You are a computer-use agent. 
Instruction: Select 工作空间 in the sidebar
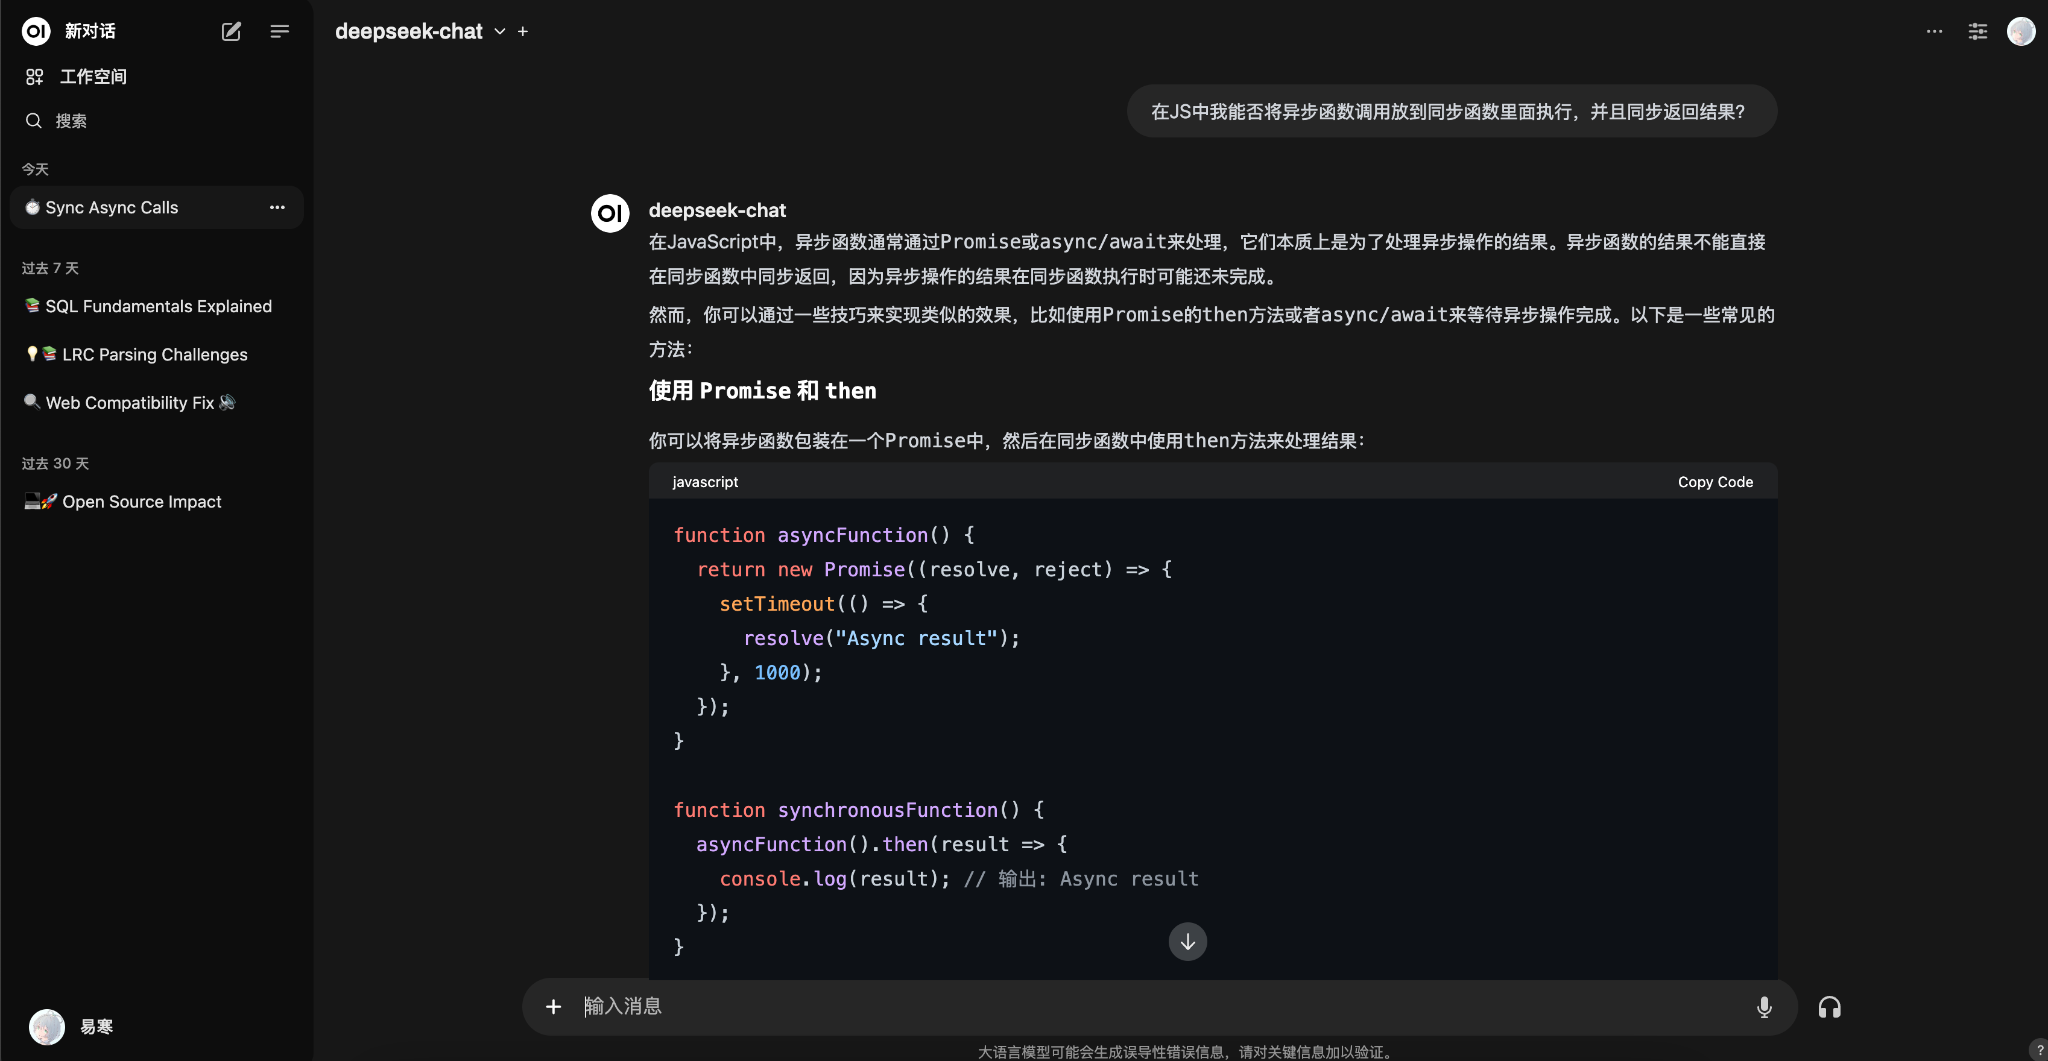[93, 76]
